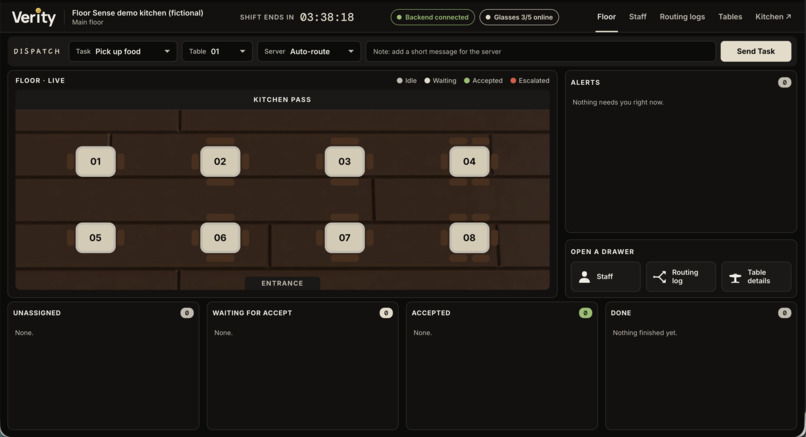The image size is (806, 437).
Task: Click the Verity logo
Action: click(x=34, y=17)
